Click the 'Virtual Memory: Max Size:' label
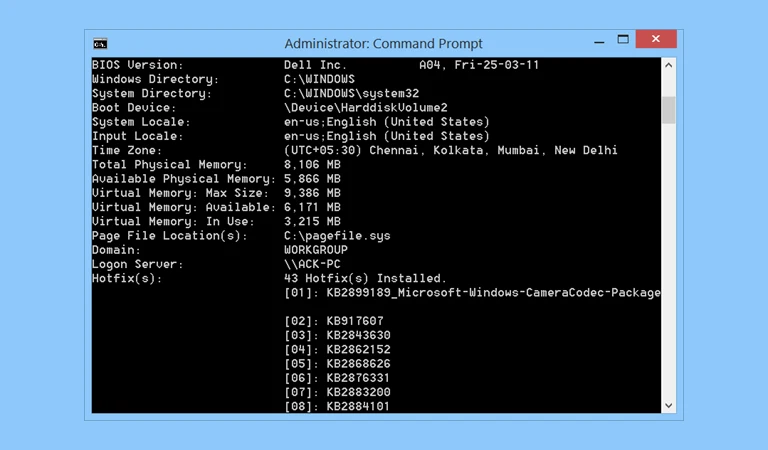This screenshot has height=450, width=768. coord(180,193)
